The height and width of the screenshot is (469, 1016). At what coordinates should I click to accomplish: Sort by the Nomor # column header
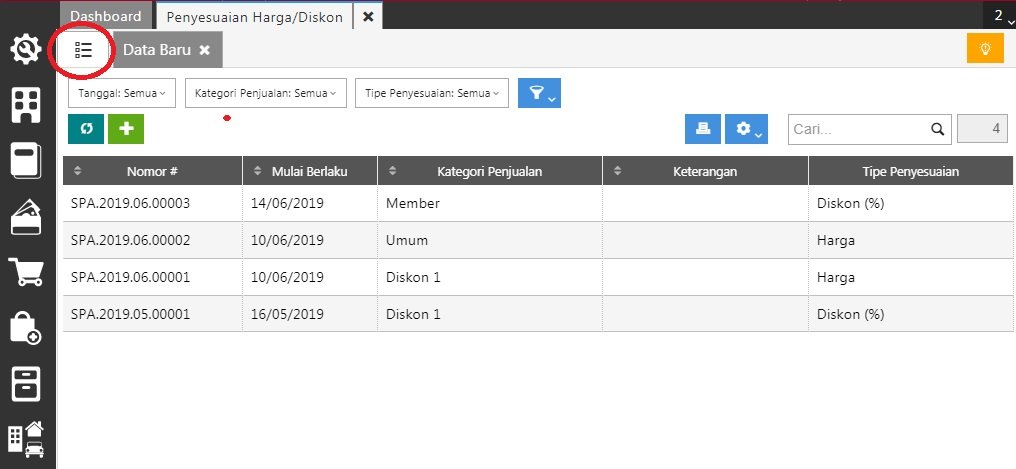click(152, 171)
